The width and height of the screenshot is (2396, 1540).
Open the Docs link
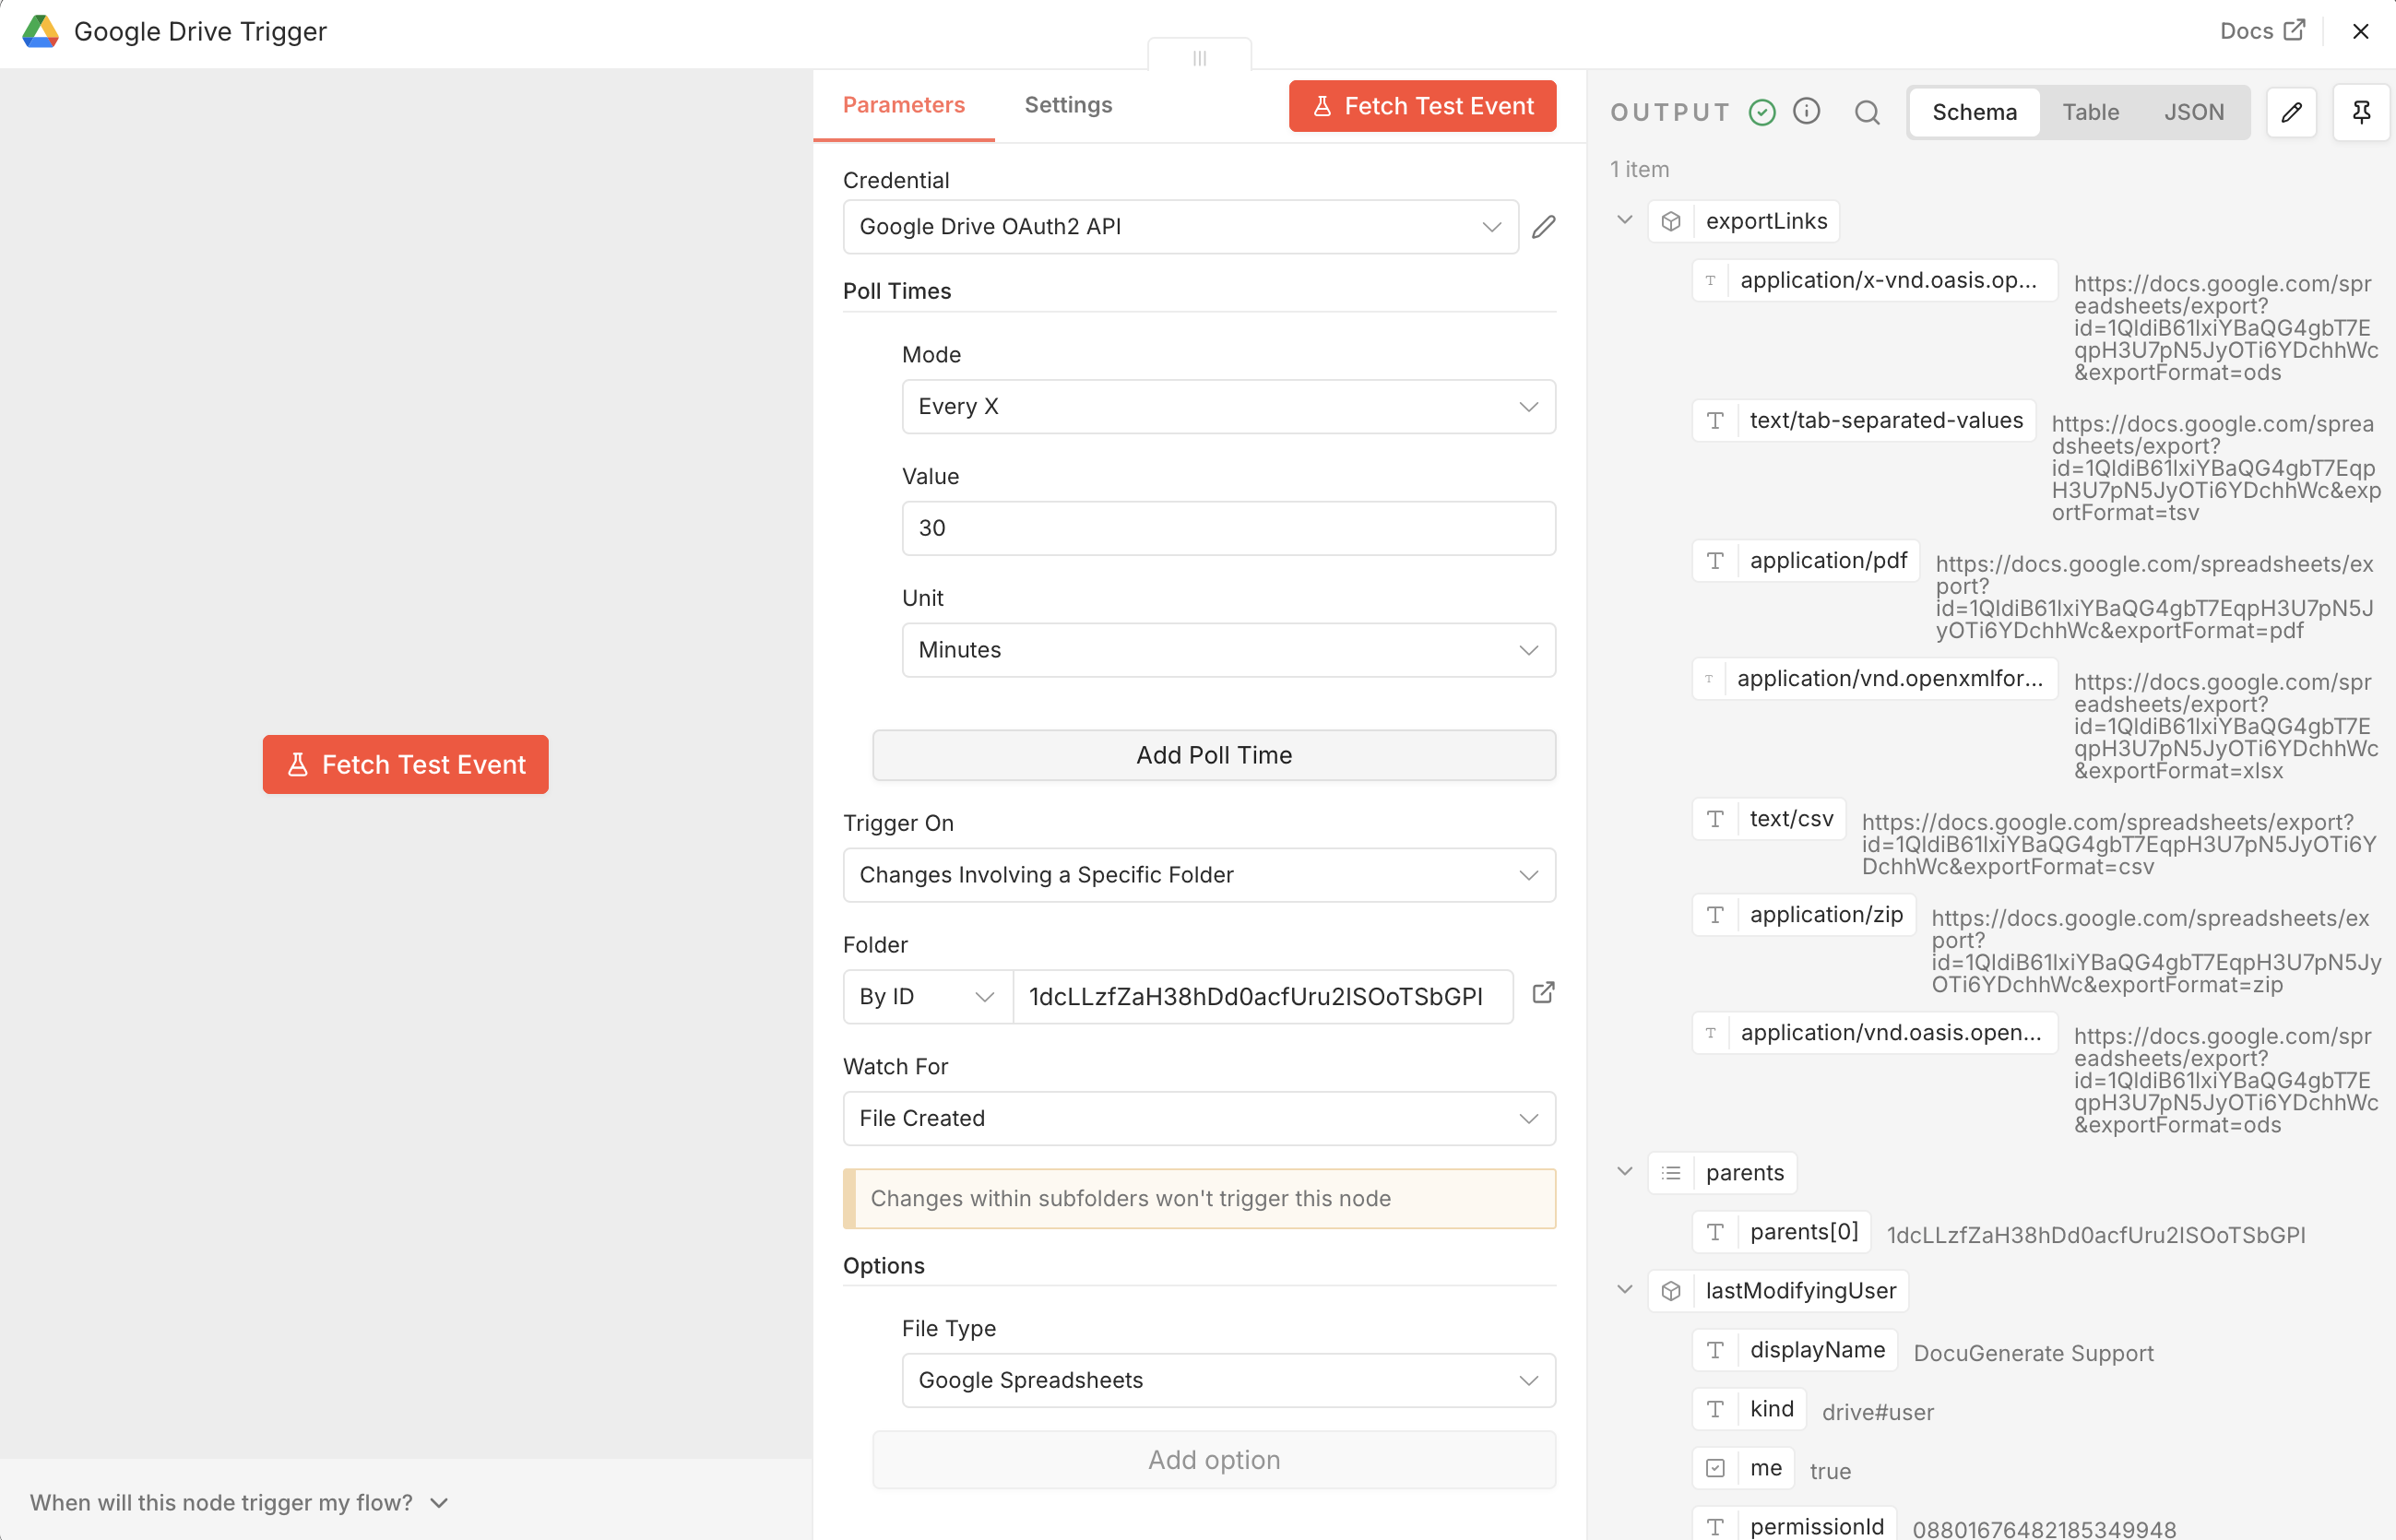[2262, 31]
